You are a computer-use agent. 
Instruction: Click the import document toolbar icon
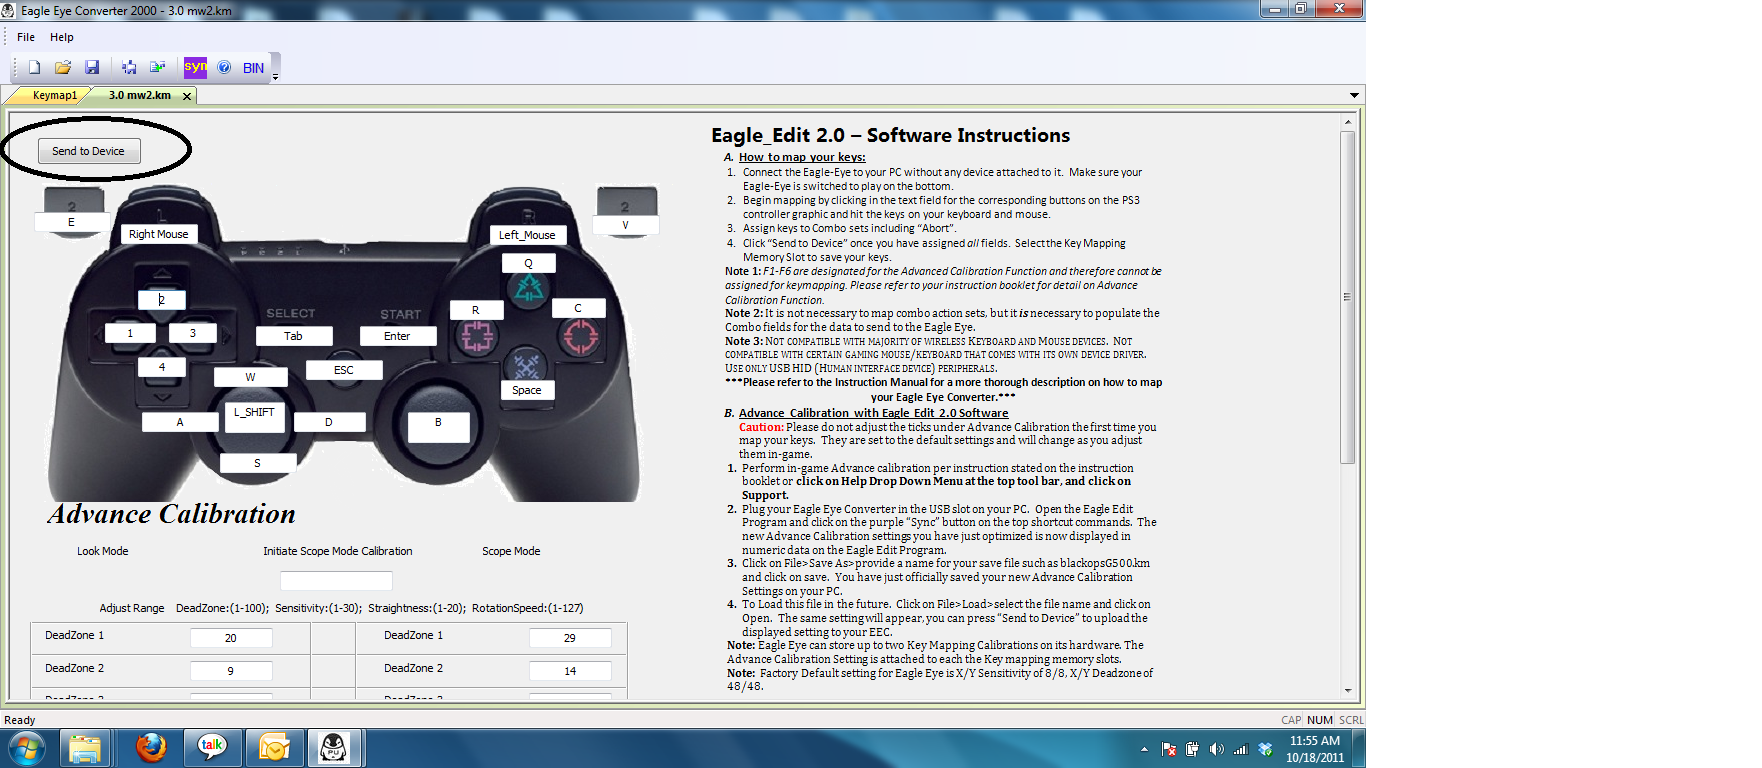coord(158,67)
